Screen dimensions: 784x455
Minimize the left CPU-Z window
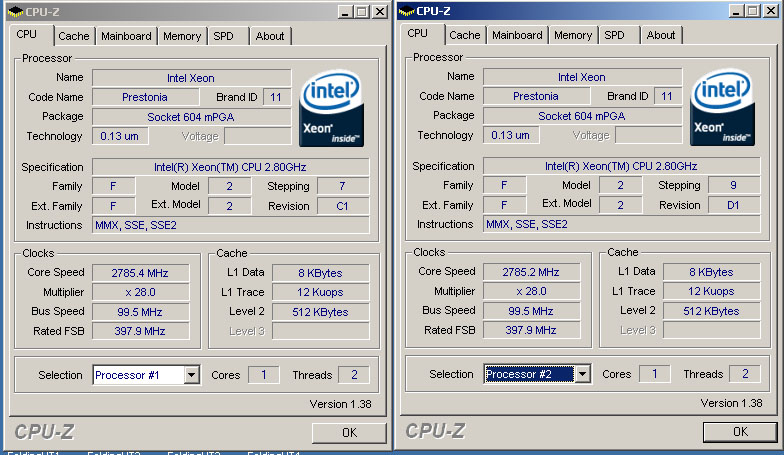tap(344, 12)
